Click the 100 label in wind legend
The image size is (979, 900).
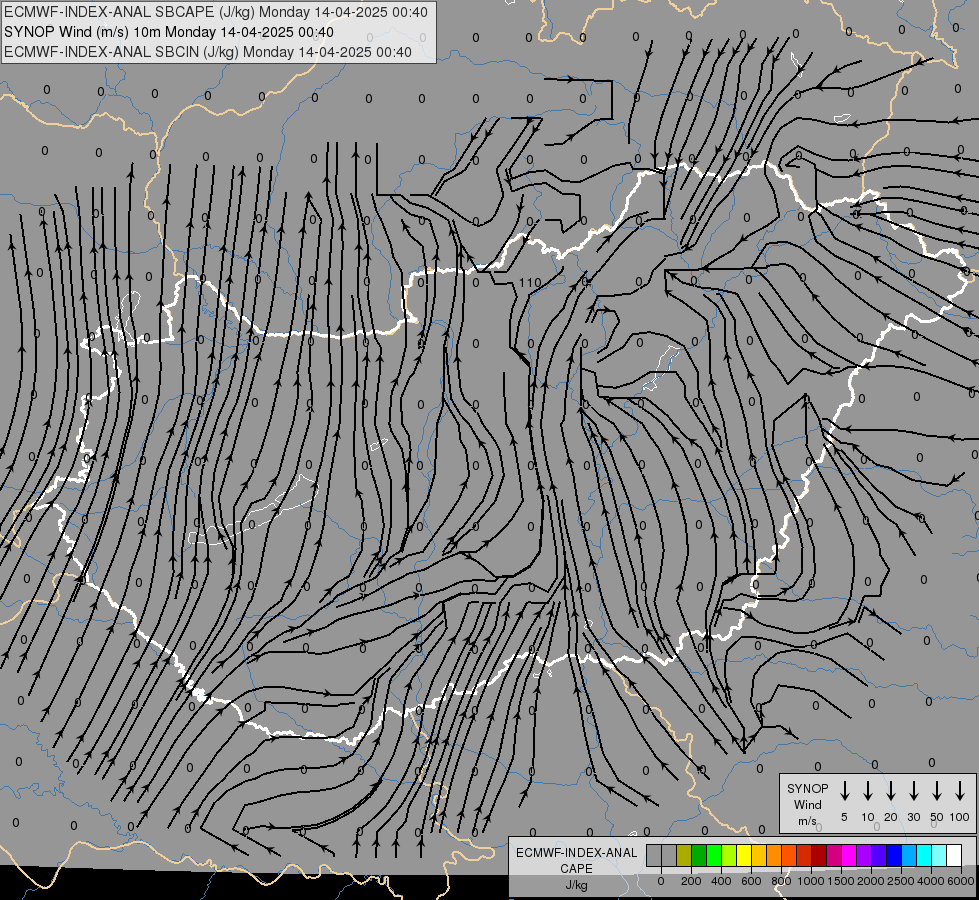pyautogui.click(x=960, y=817)
